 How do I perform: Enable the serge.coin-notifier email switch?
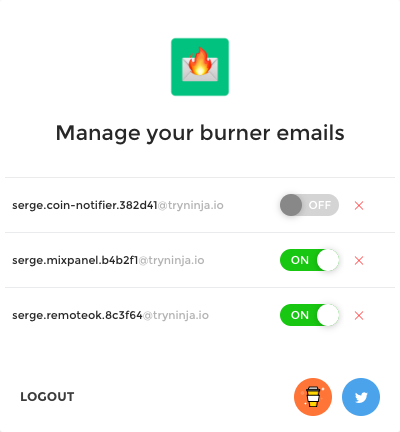pos(309,205)
